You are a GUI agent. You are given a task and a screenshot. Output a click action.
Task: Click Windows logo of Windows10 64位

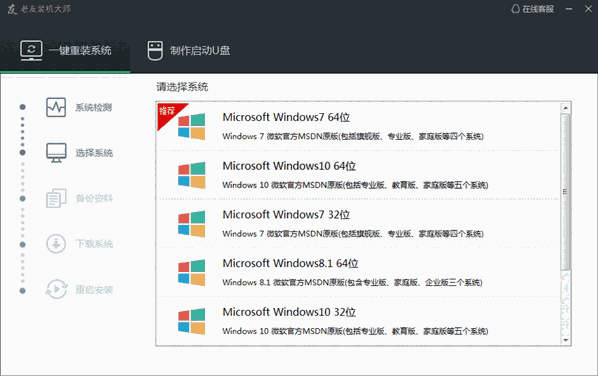(x=191, y=175)
